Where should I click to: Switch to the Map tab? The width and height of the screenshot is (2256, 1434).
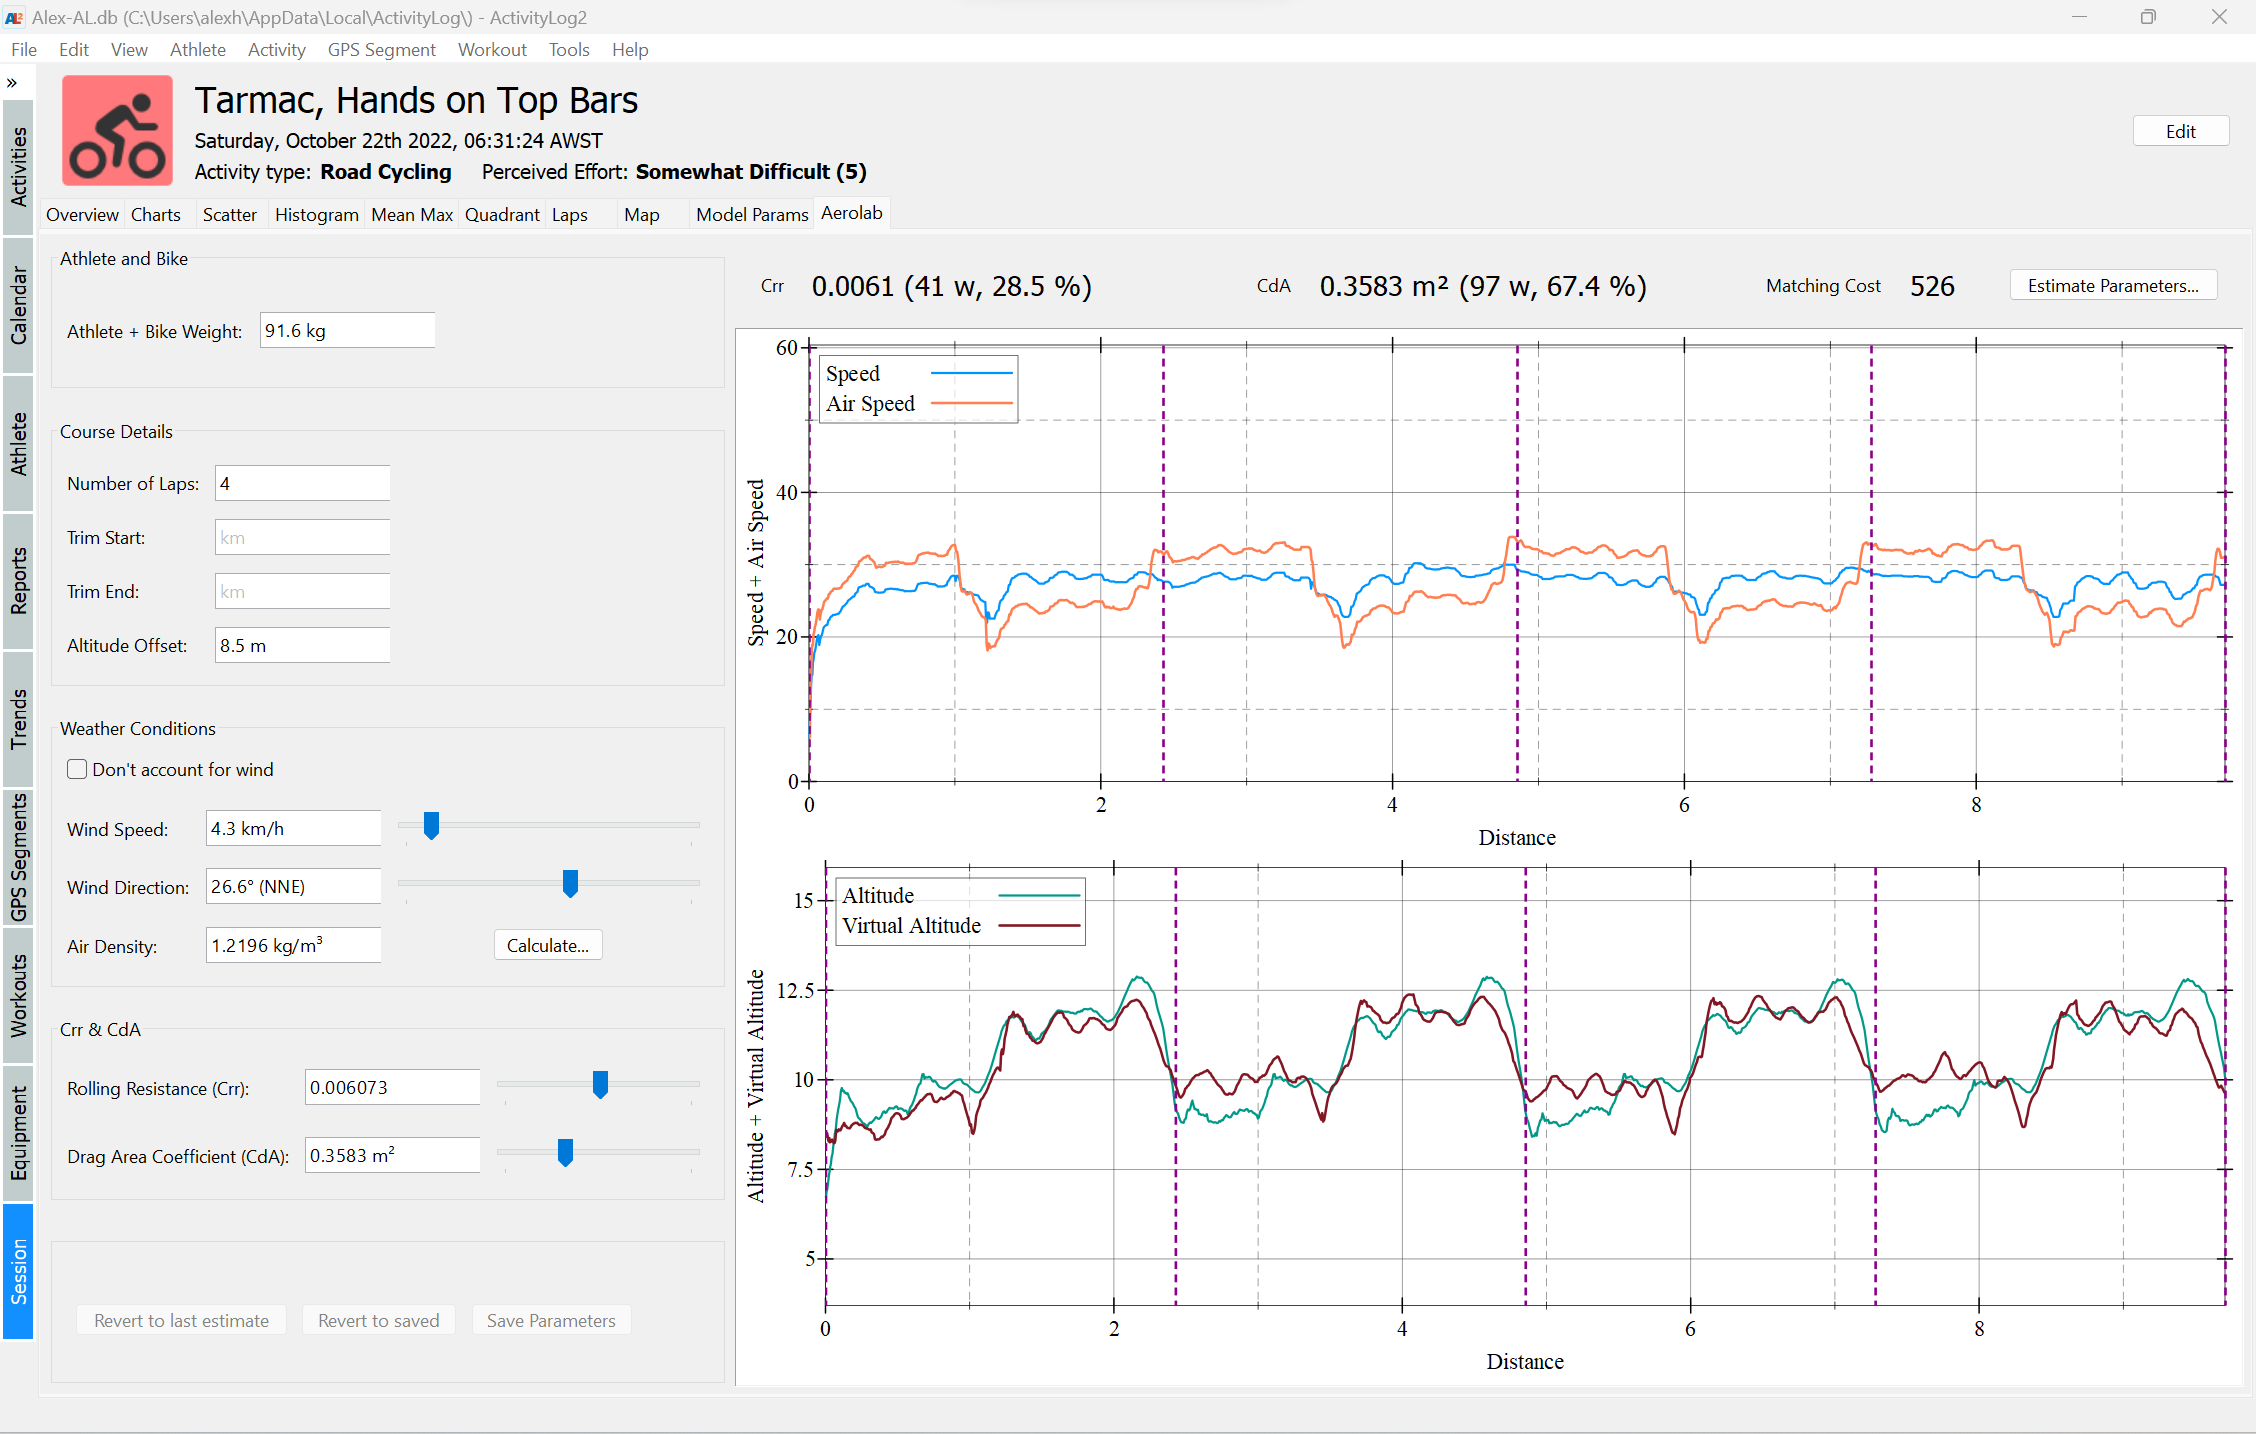pos(641,214)
